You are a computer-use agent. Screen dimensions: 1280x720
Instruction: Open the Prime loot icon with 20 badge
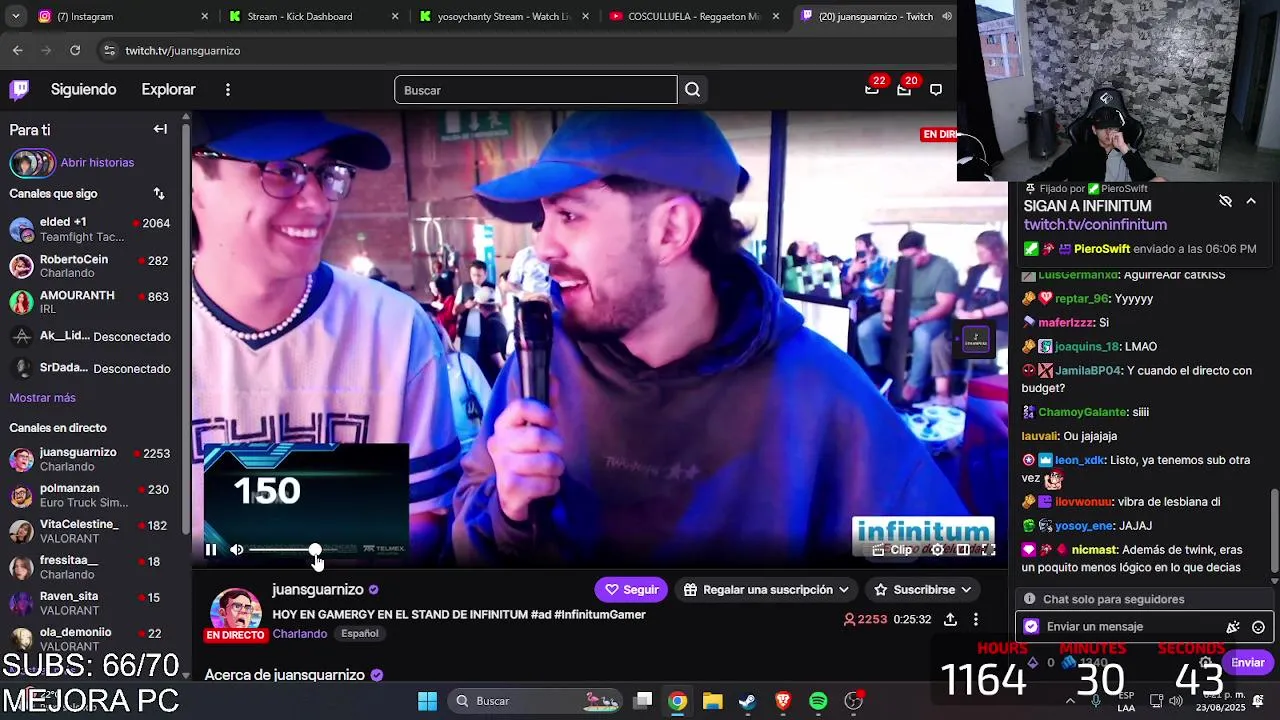click(x=904, y=89)
